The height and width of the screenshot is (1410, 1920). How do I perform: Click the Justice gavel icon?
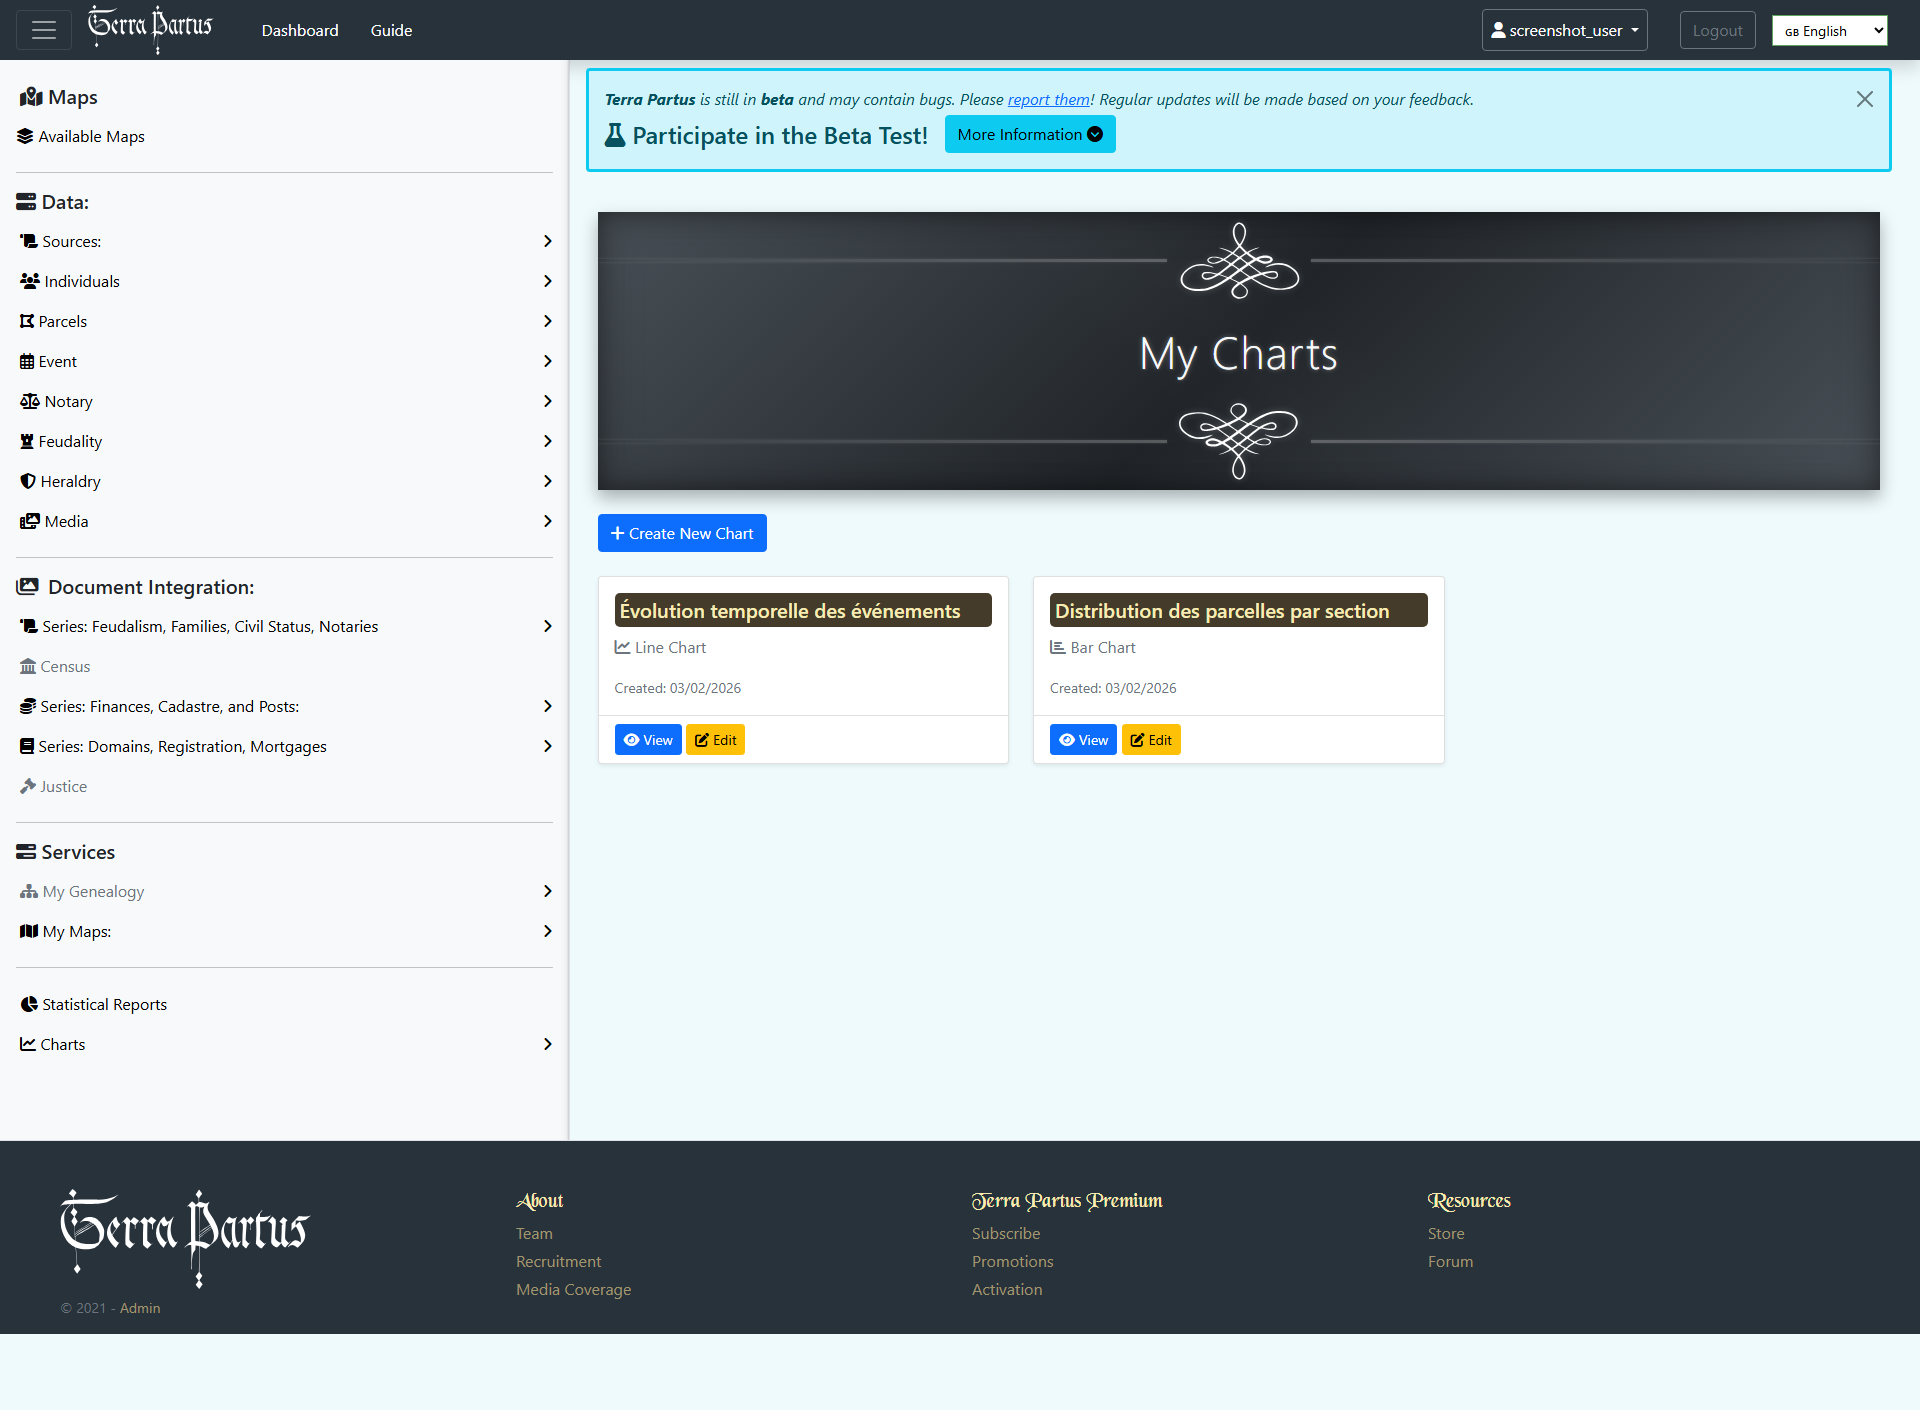point(28,786)
